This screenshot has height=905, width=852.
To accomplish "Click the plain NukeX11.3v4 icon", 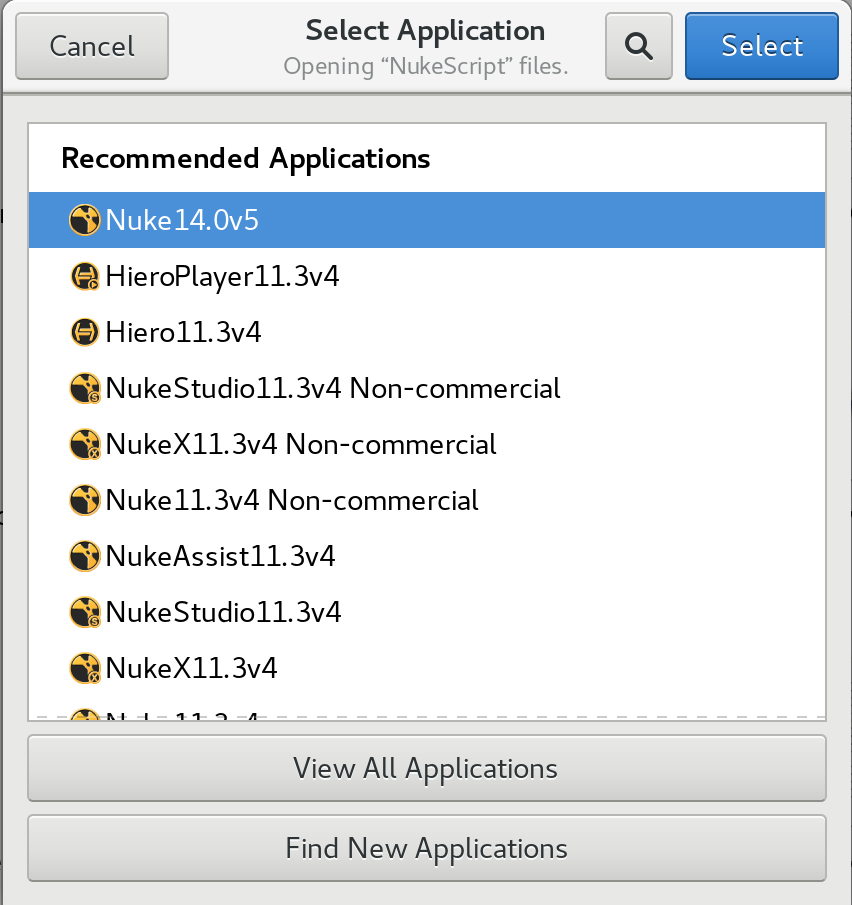I will [x=85, y=668].
